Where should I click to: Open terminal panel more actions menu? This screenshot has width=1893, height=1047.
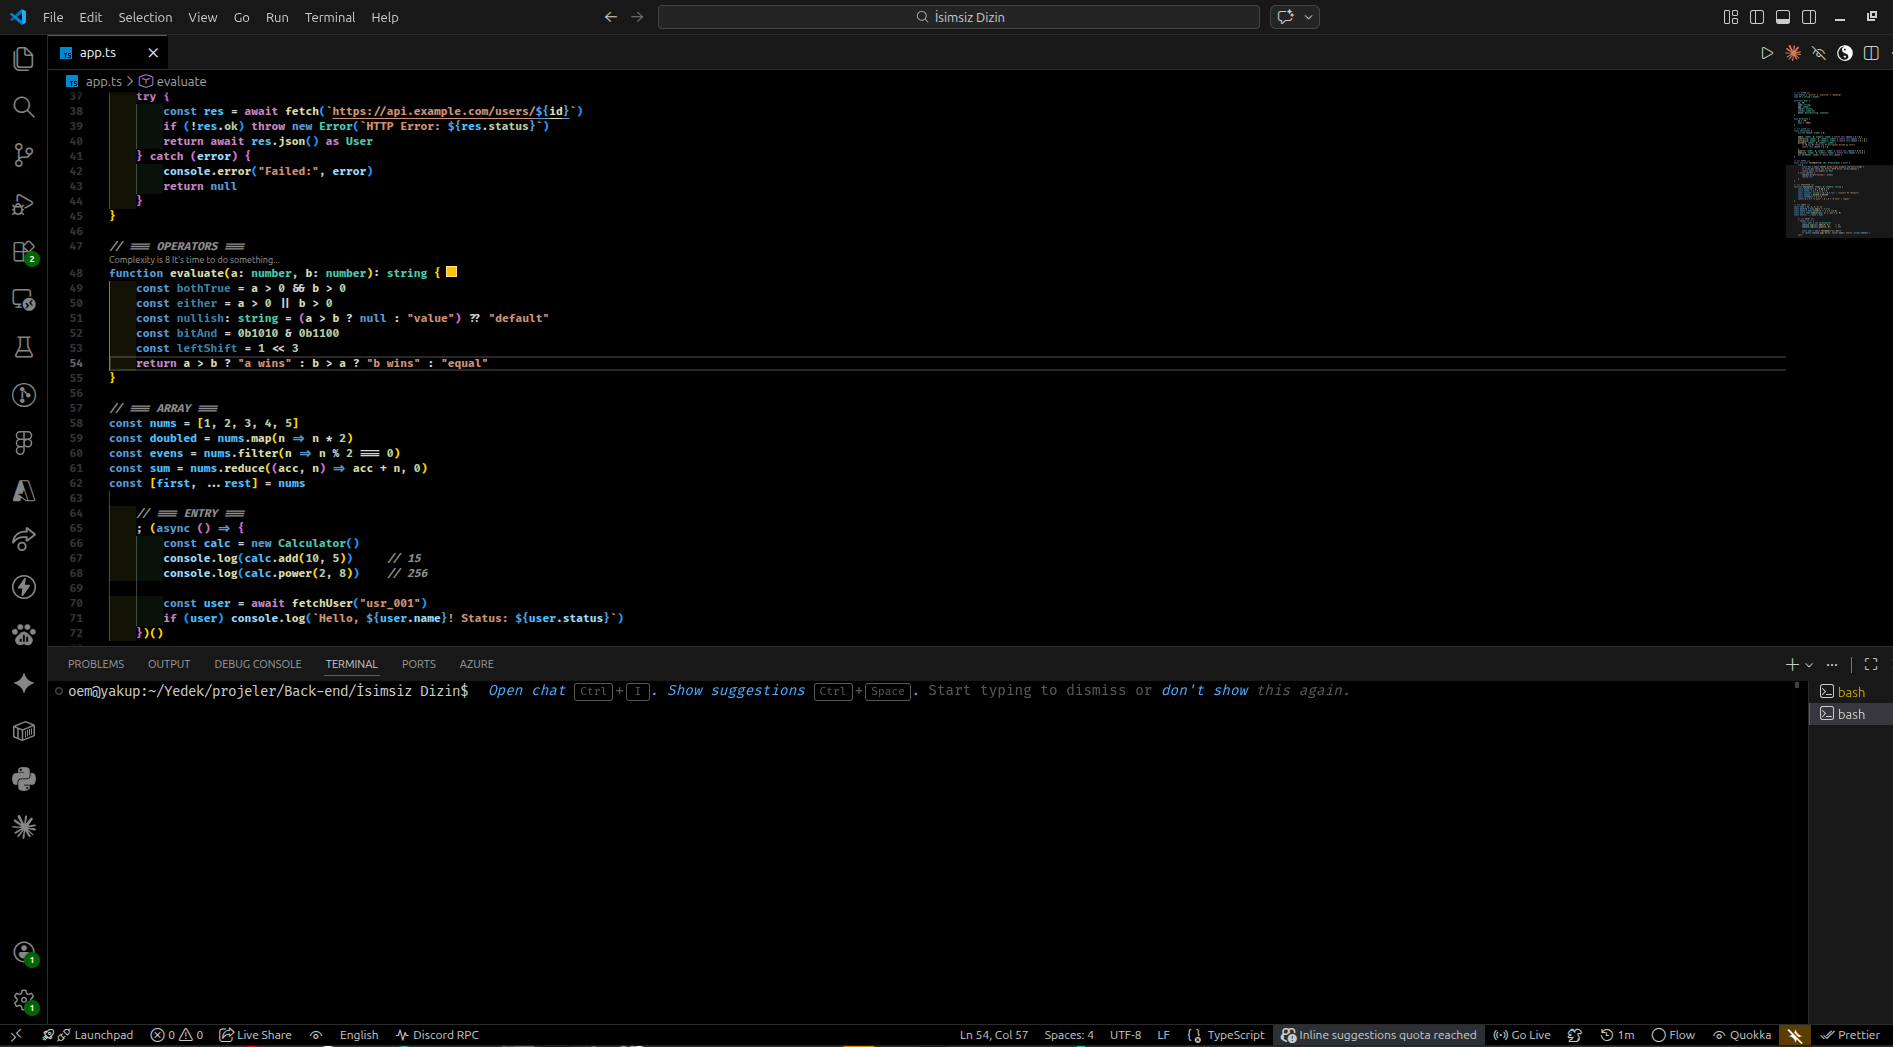click(1832, 664)
